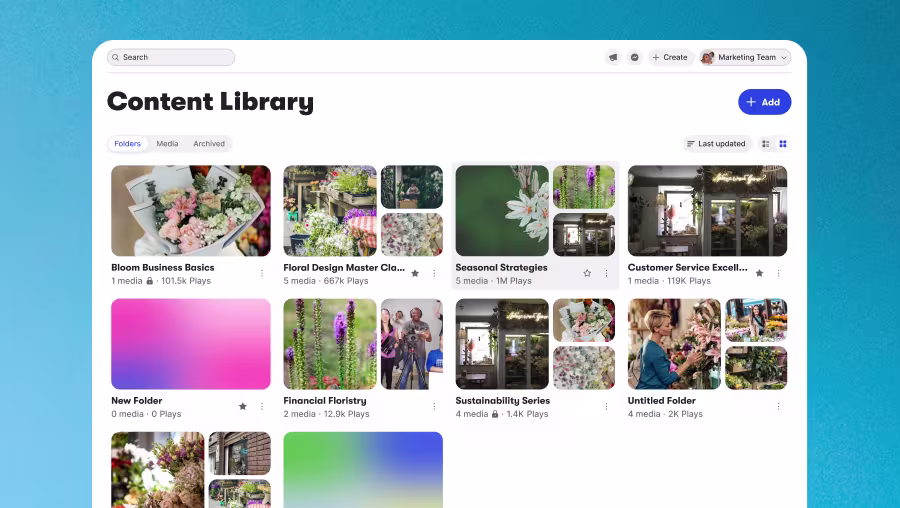The image size is (900, 508).
Task: Open the Financial Floristry purple flowers thumbnail
Action: pos(330,344)
